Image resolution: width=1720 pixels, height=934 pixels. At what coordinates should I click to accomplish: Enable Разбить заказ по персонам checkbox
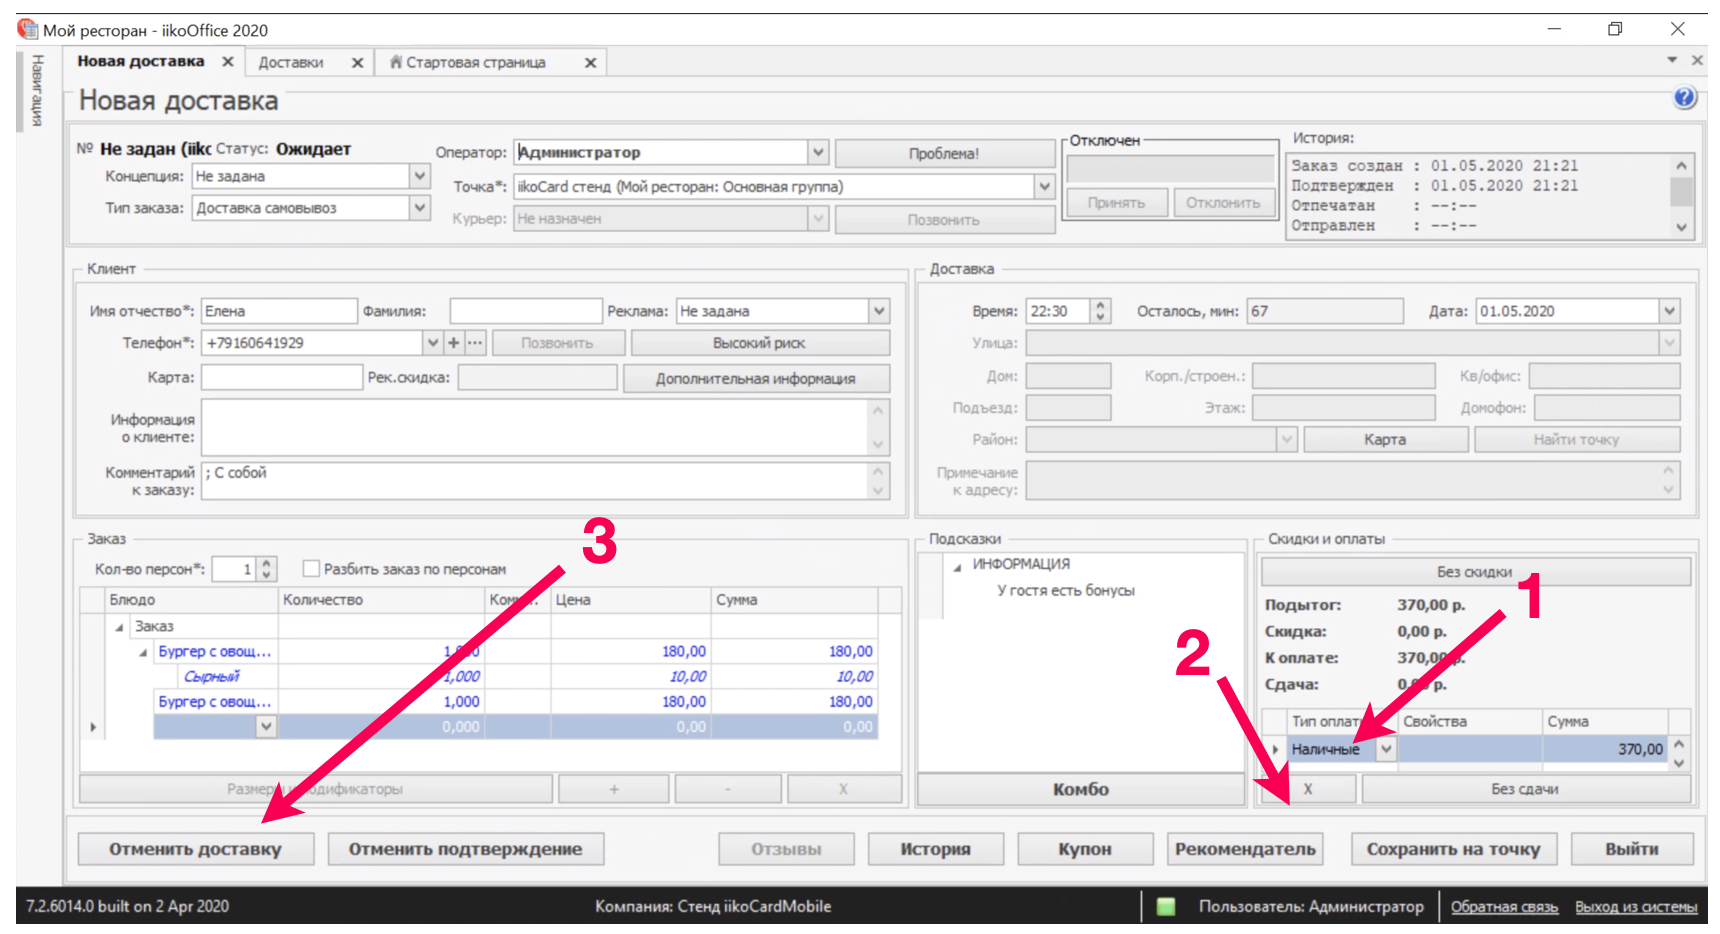311,569
